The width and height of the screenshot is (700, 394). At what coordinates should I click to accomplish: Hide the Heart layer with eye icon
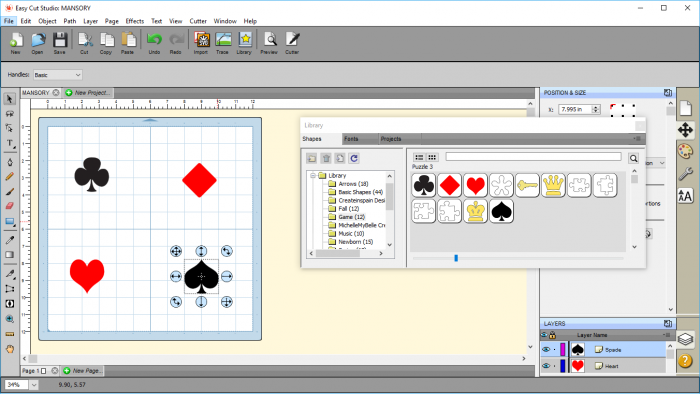pos(546,366)
